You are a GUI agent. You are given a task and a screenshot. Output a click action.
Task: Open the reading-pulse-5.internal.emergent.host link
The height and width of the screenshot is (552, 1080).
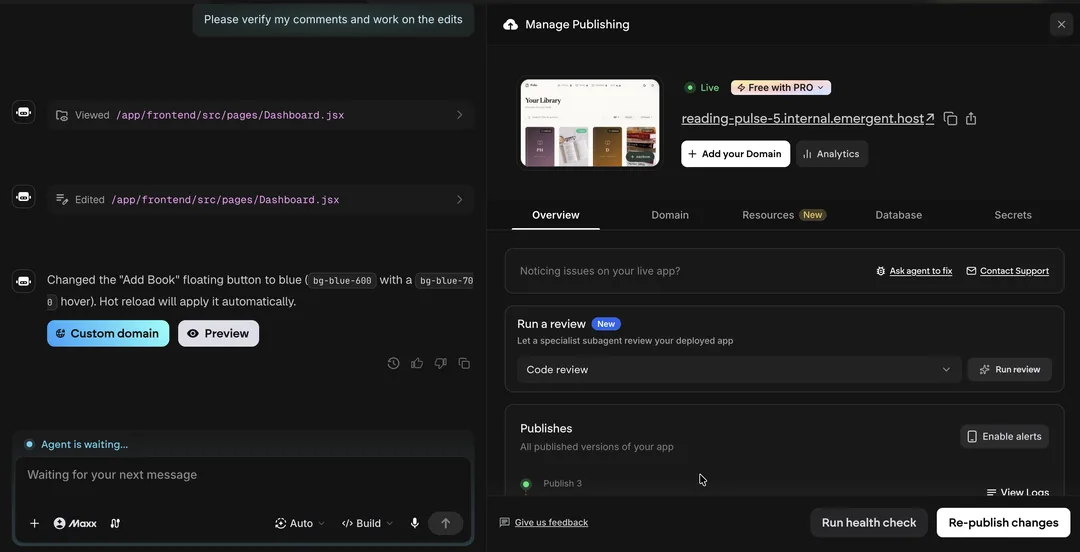pyautogui.click(x=807, y=119)
